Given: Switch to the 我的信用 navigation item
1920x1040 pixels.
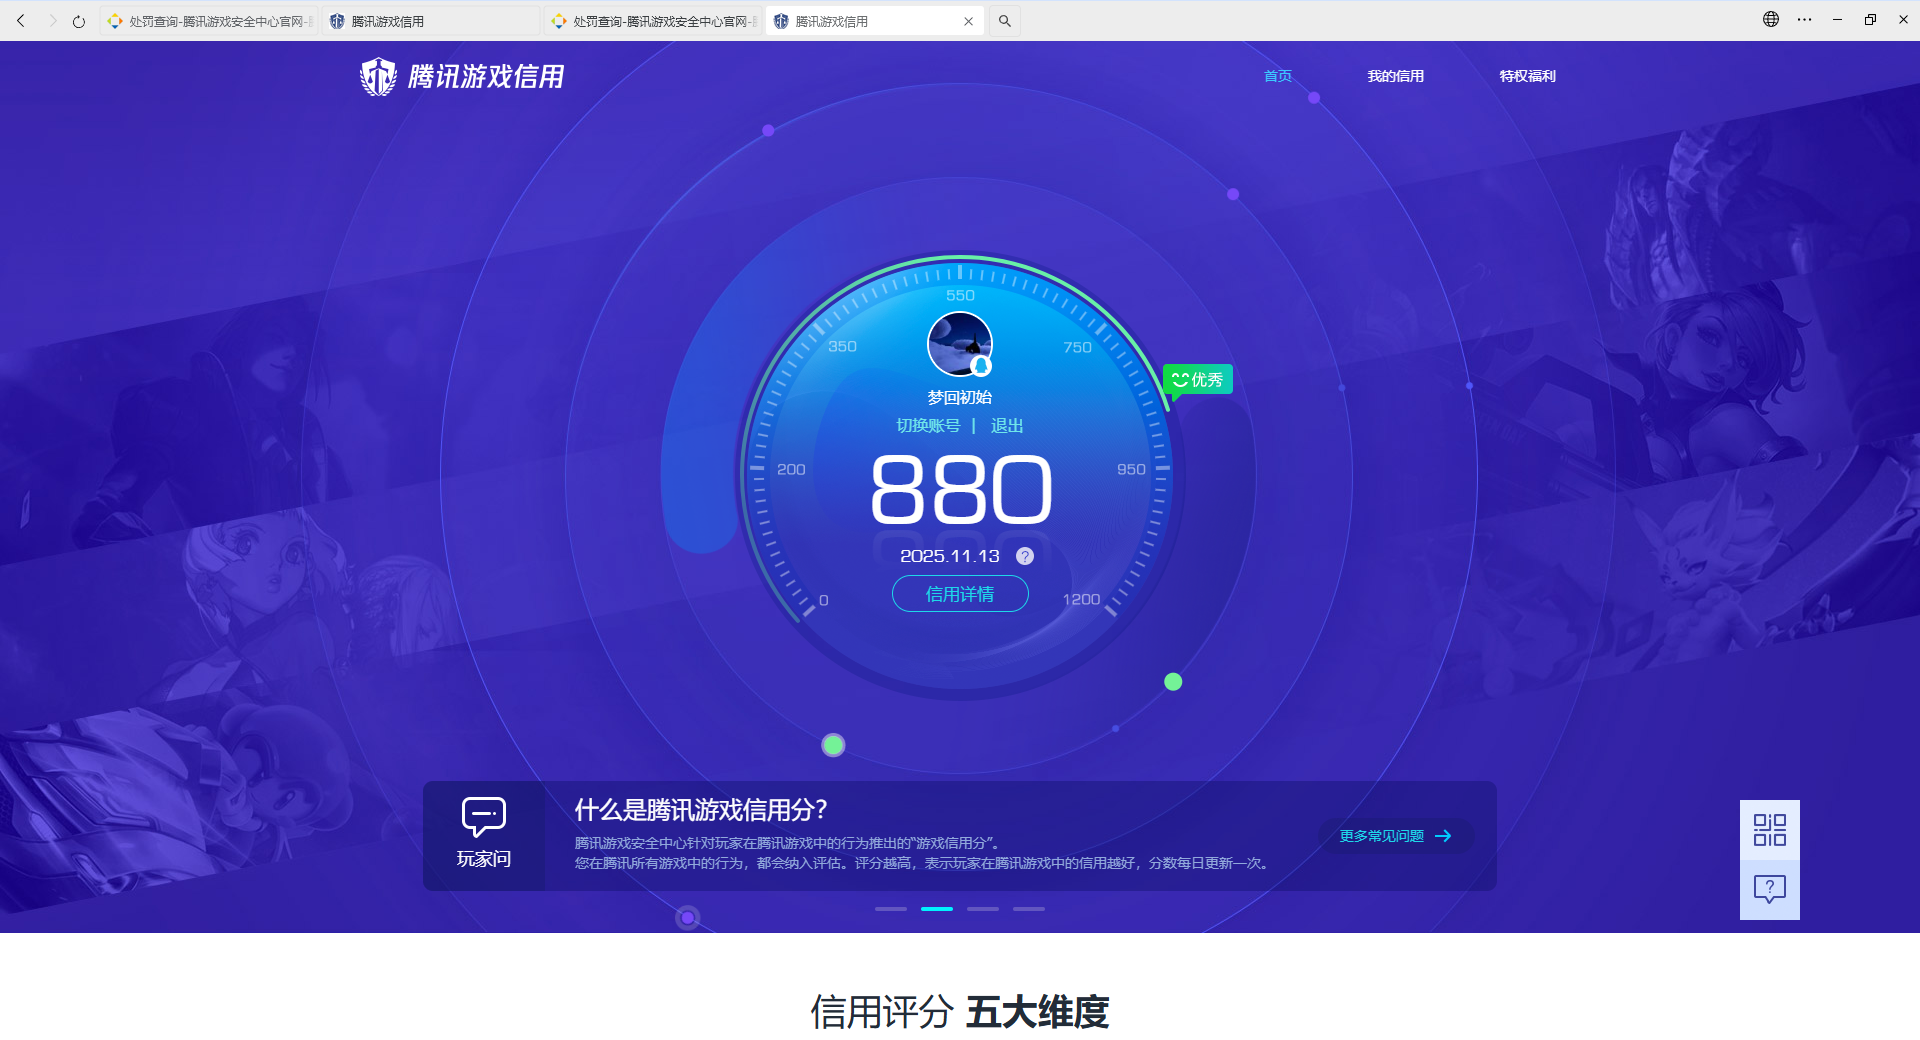Looking at the screenshot, I should tap(1396, 76).
